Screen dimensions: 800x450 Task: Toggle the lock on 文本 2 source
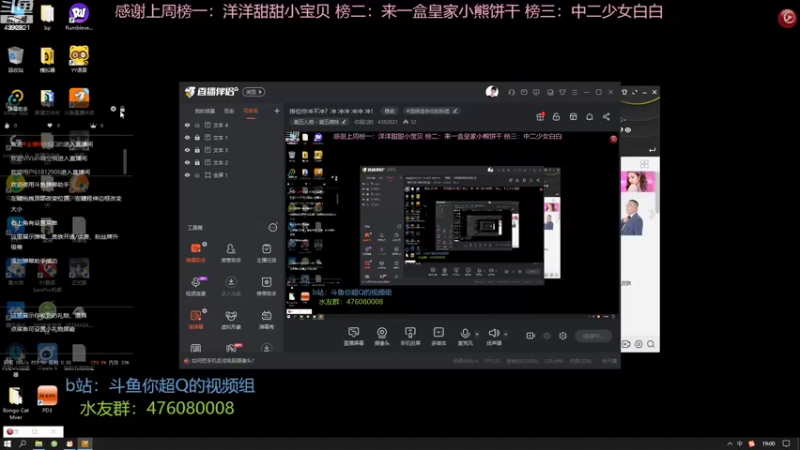tap(197, 162)
